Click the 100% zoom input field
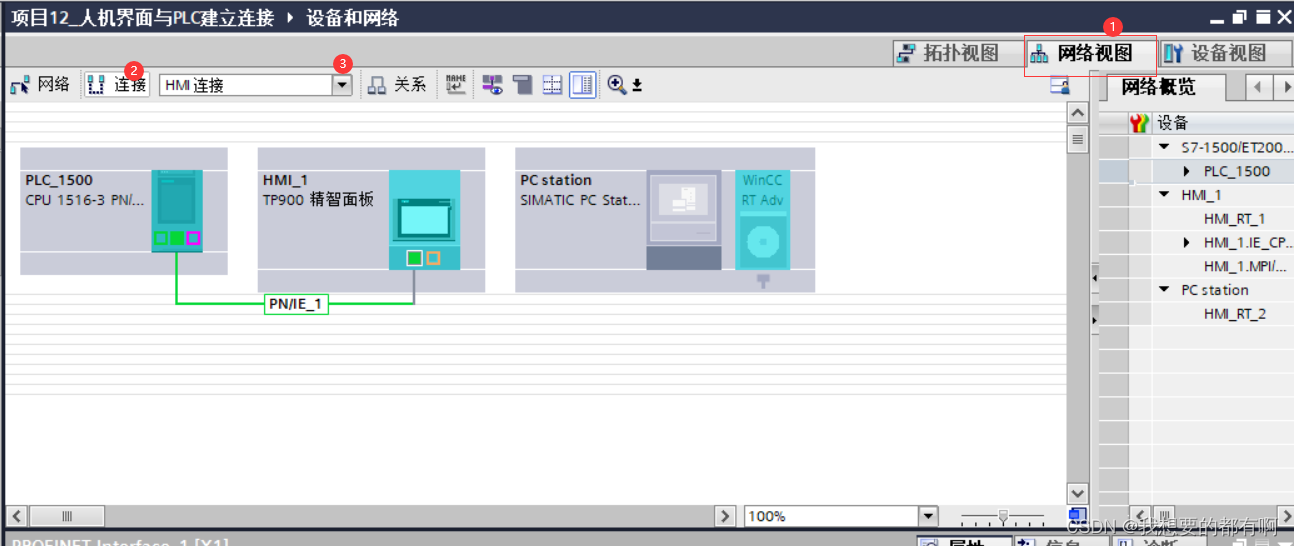 click(x=832, y=516)
